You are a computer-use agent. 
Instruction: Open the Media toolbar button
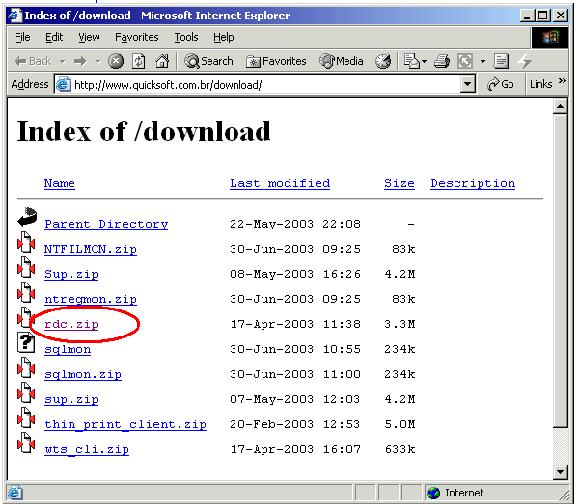pos(341,61)
